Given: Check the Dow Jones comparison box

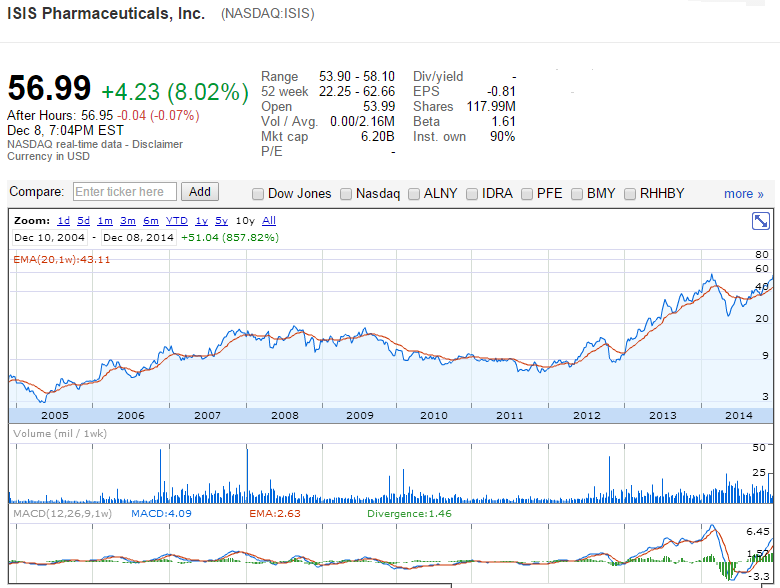Looking at the screenshot, I should [x=258, y=194].
